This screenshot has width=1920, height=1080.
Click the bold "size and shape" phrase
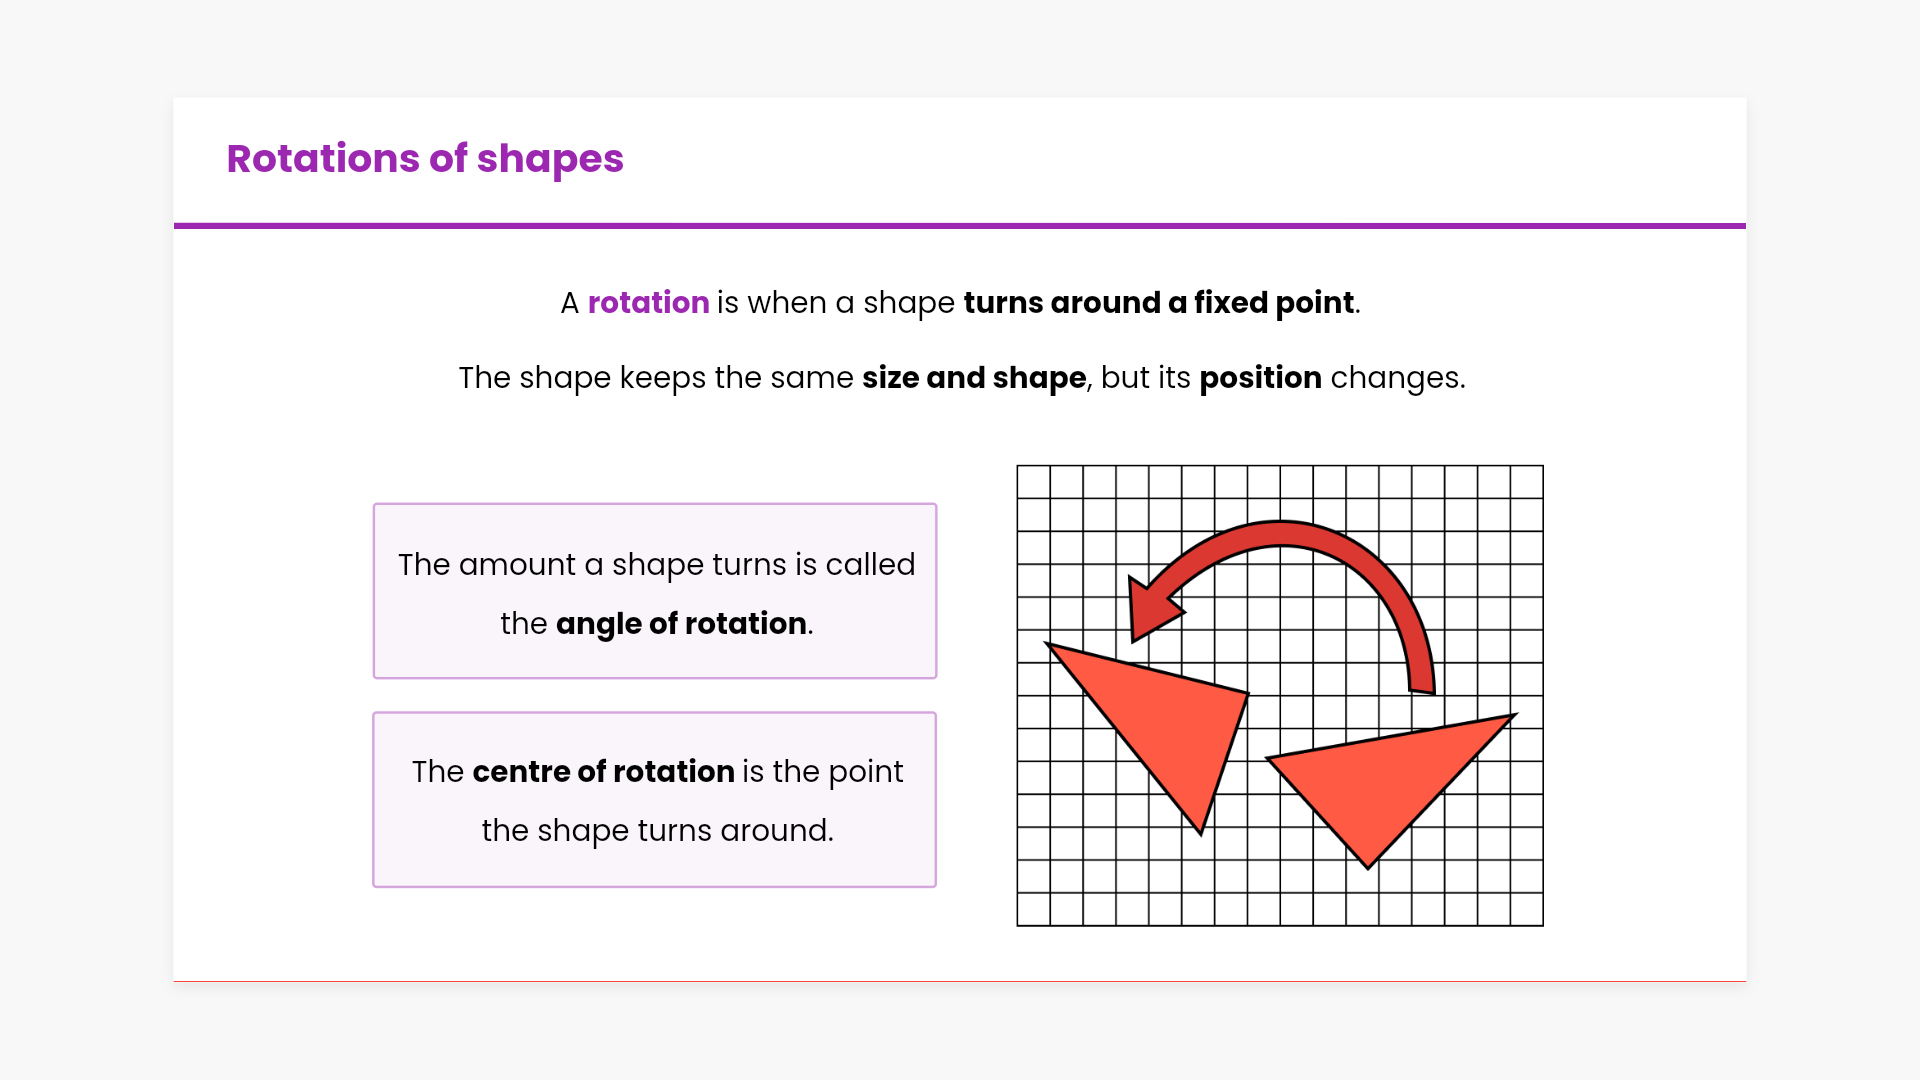973,377
